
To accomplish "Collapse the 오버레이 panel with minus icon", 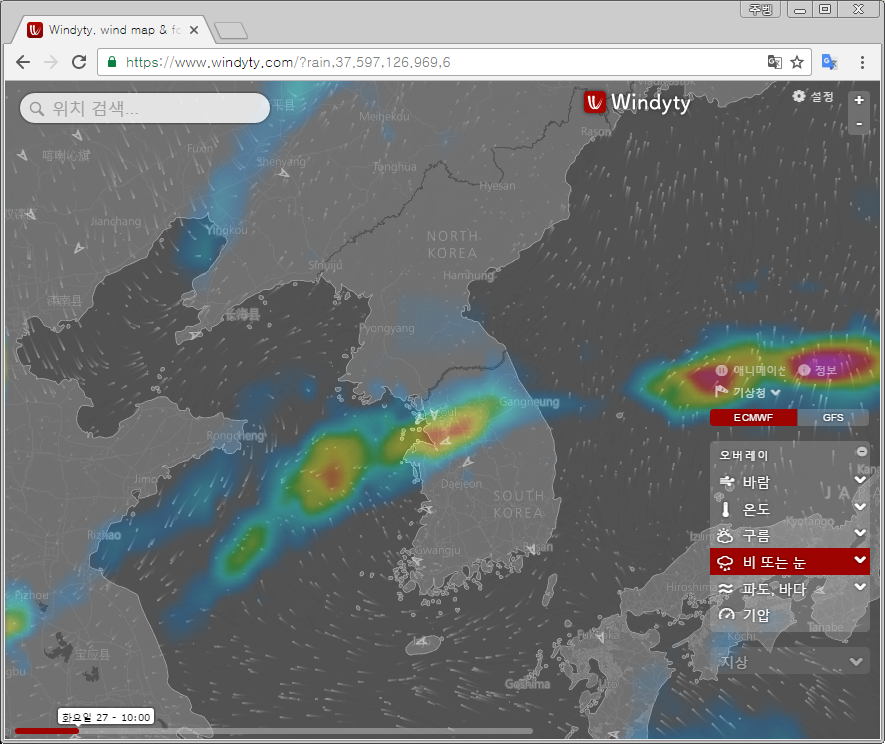I will click(862, 451).
